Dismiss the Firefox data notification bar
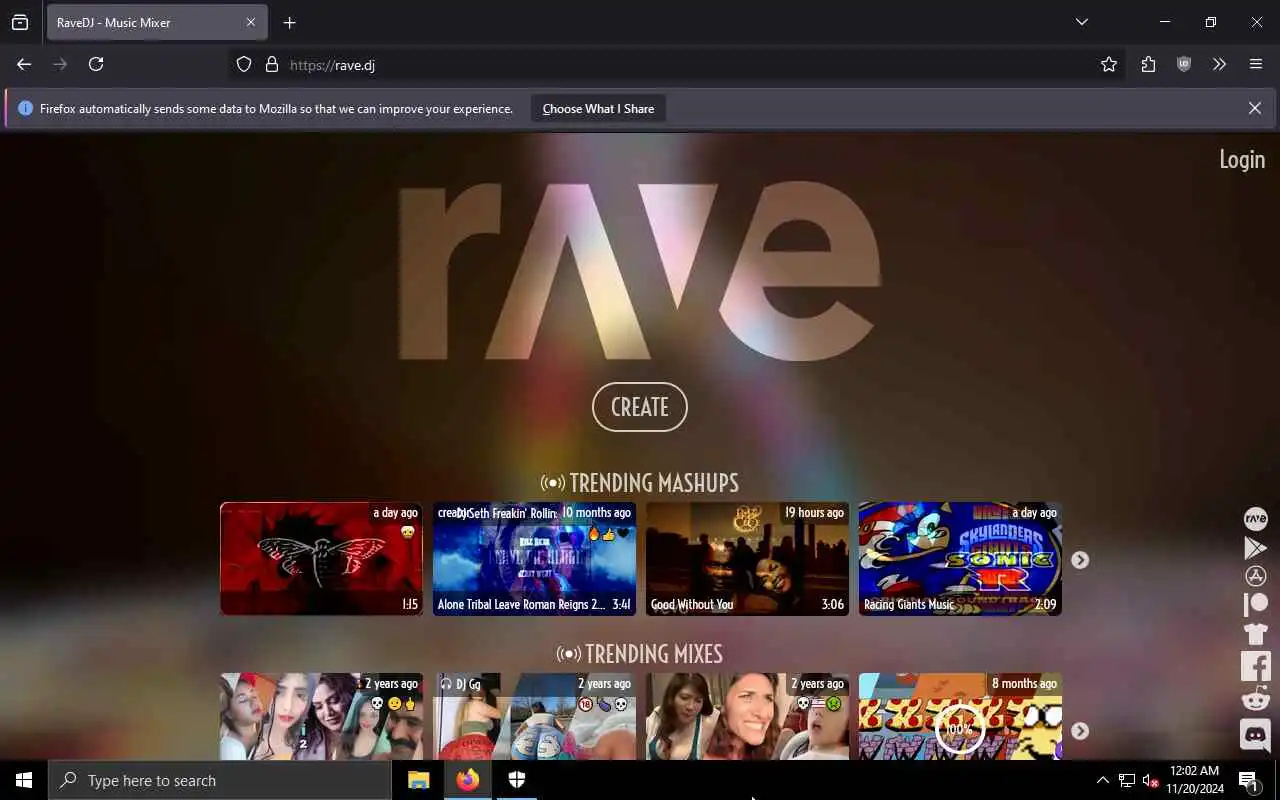This screenshot has height=800, width=1280. pos(1255,108)
